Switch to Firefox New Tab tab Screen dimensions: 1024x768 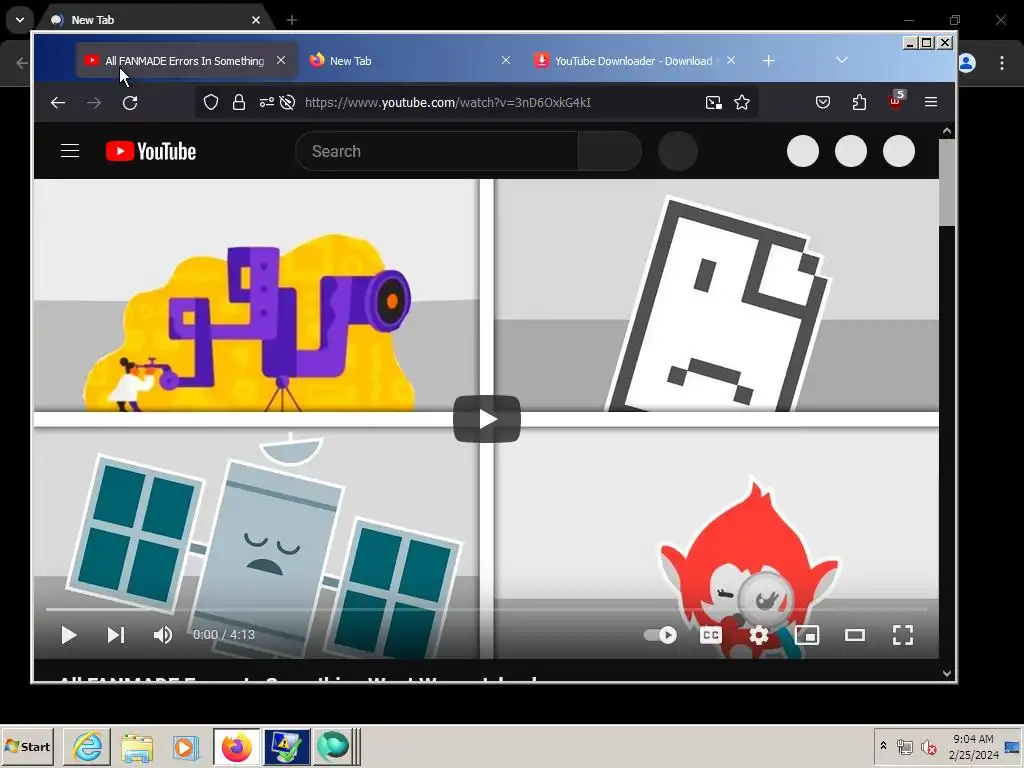411,61
